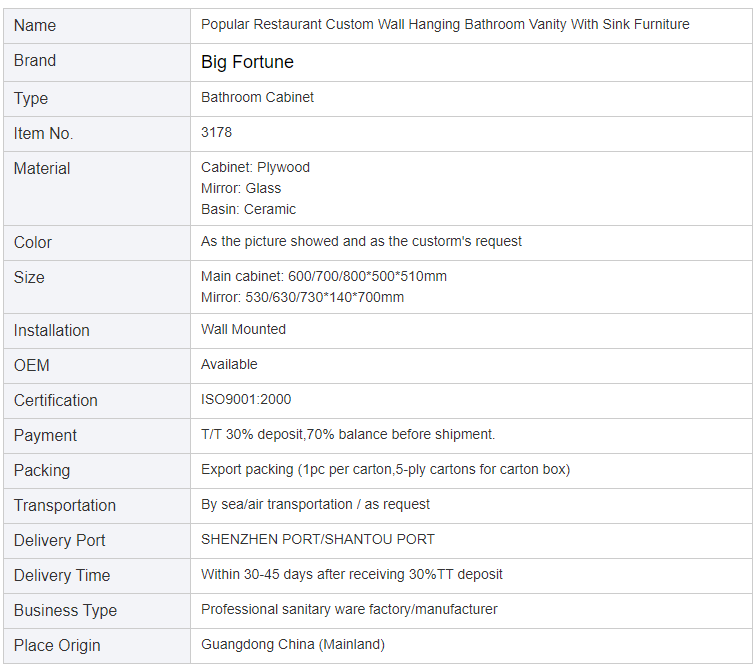Select the product name text
Image resolution: width=755 pixels, height=668 pixels.
click(445, 25)
